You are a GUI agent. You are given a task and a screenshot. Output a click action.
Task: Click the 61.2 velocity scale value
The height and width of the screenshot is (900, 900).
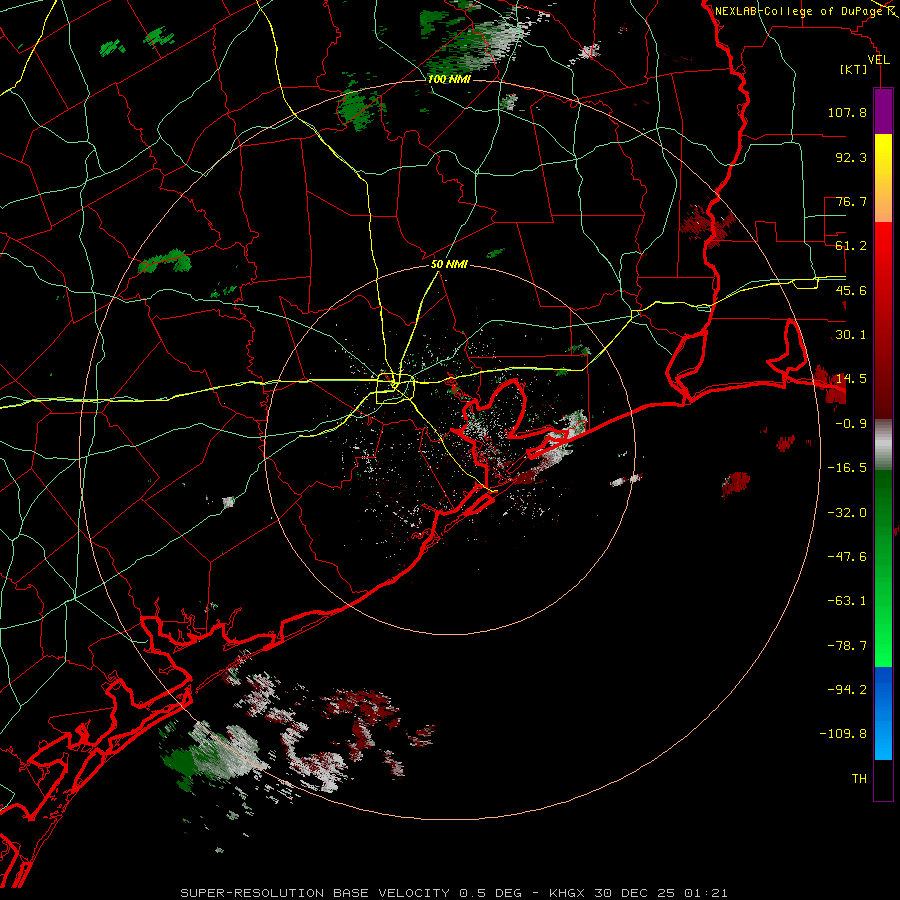(851, 246)
